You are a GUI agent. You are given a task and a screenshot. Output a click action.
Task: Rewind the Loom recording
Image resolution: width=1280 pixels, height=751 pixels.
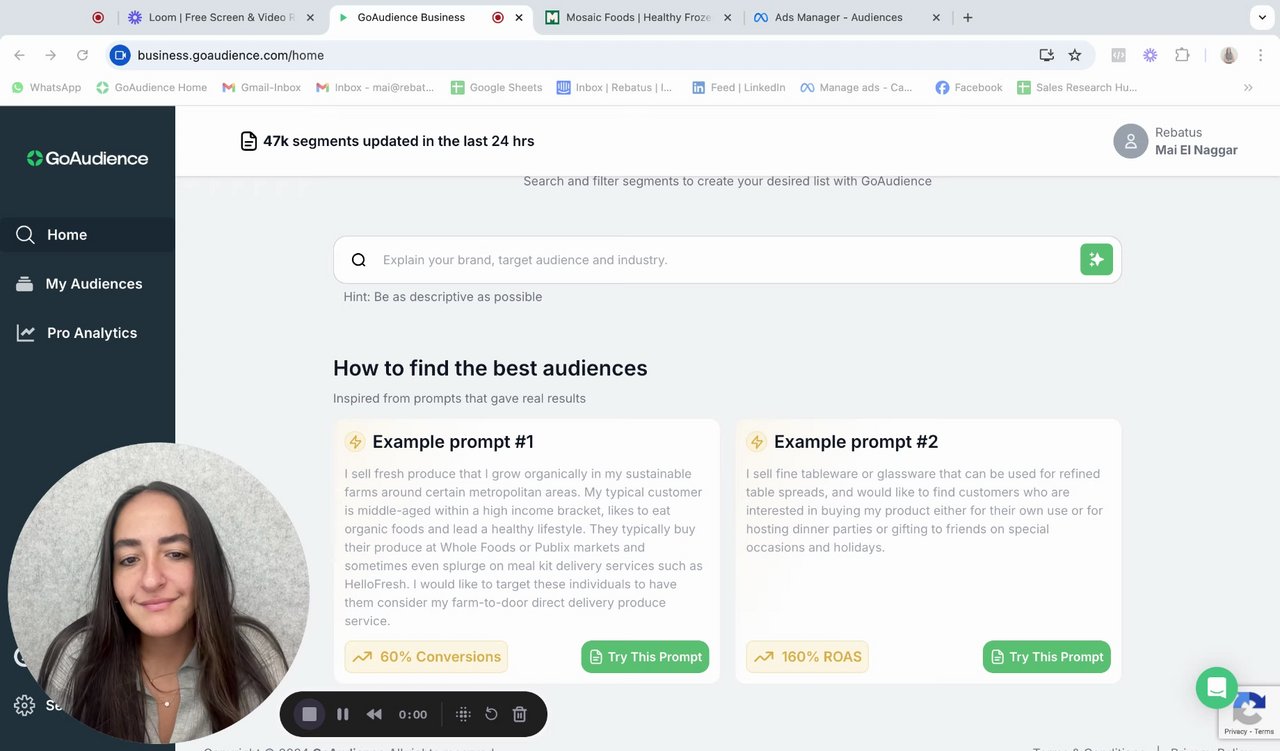(374, 714)
